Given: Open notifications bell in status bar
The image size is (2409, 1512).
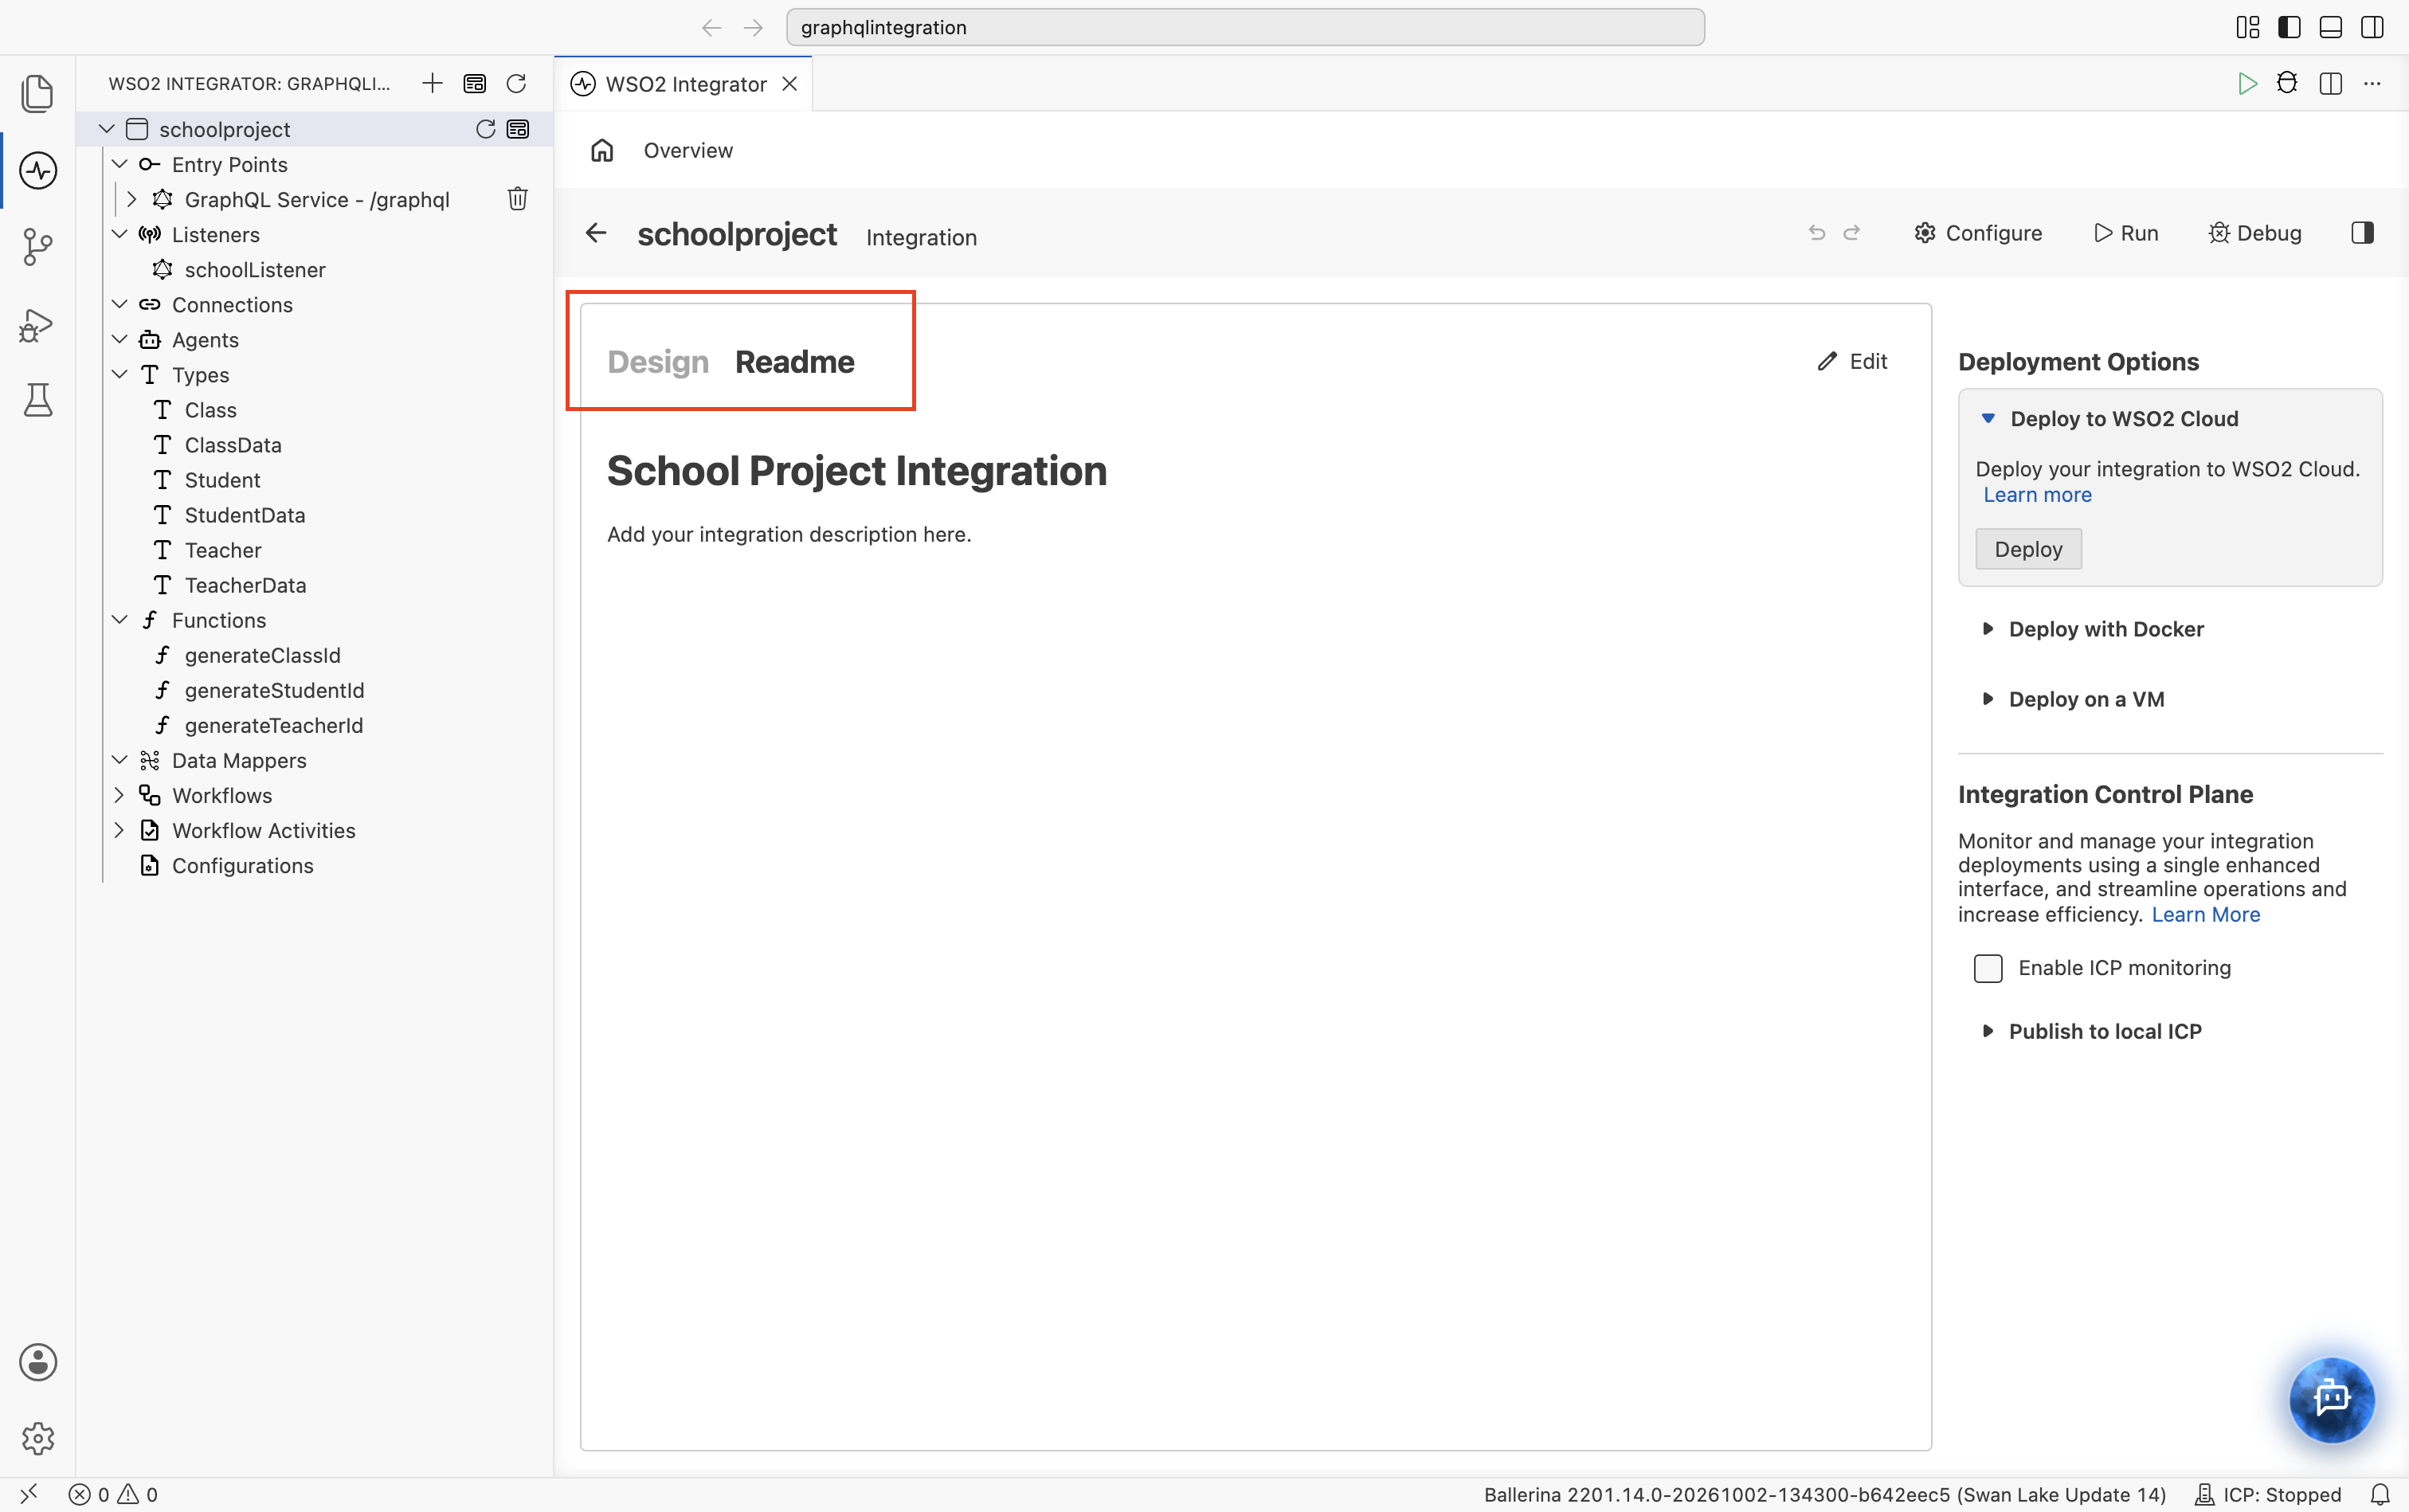Looking at the screenshot, I should click(x=2380, y=1494).
